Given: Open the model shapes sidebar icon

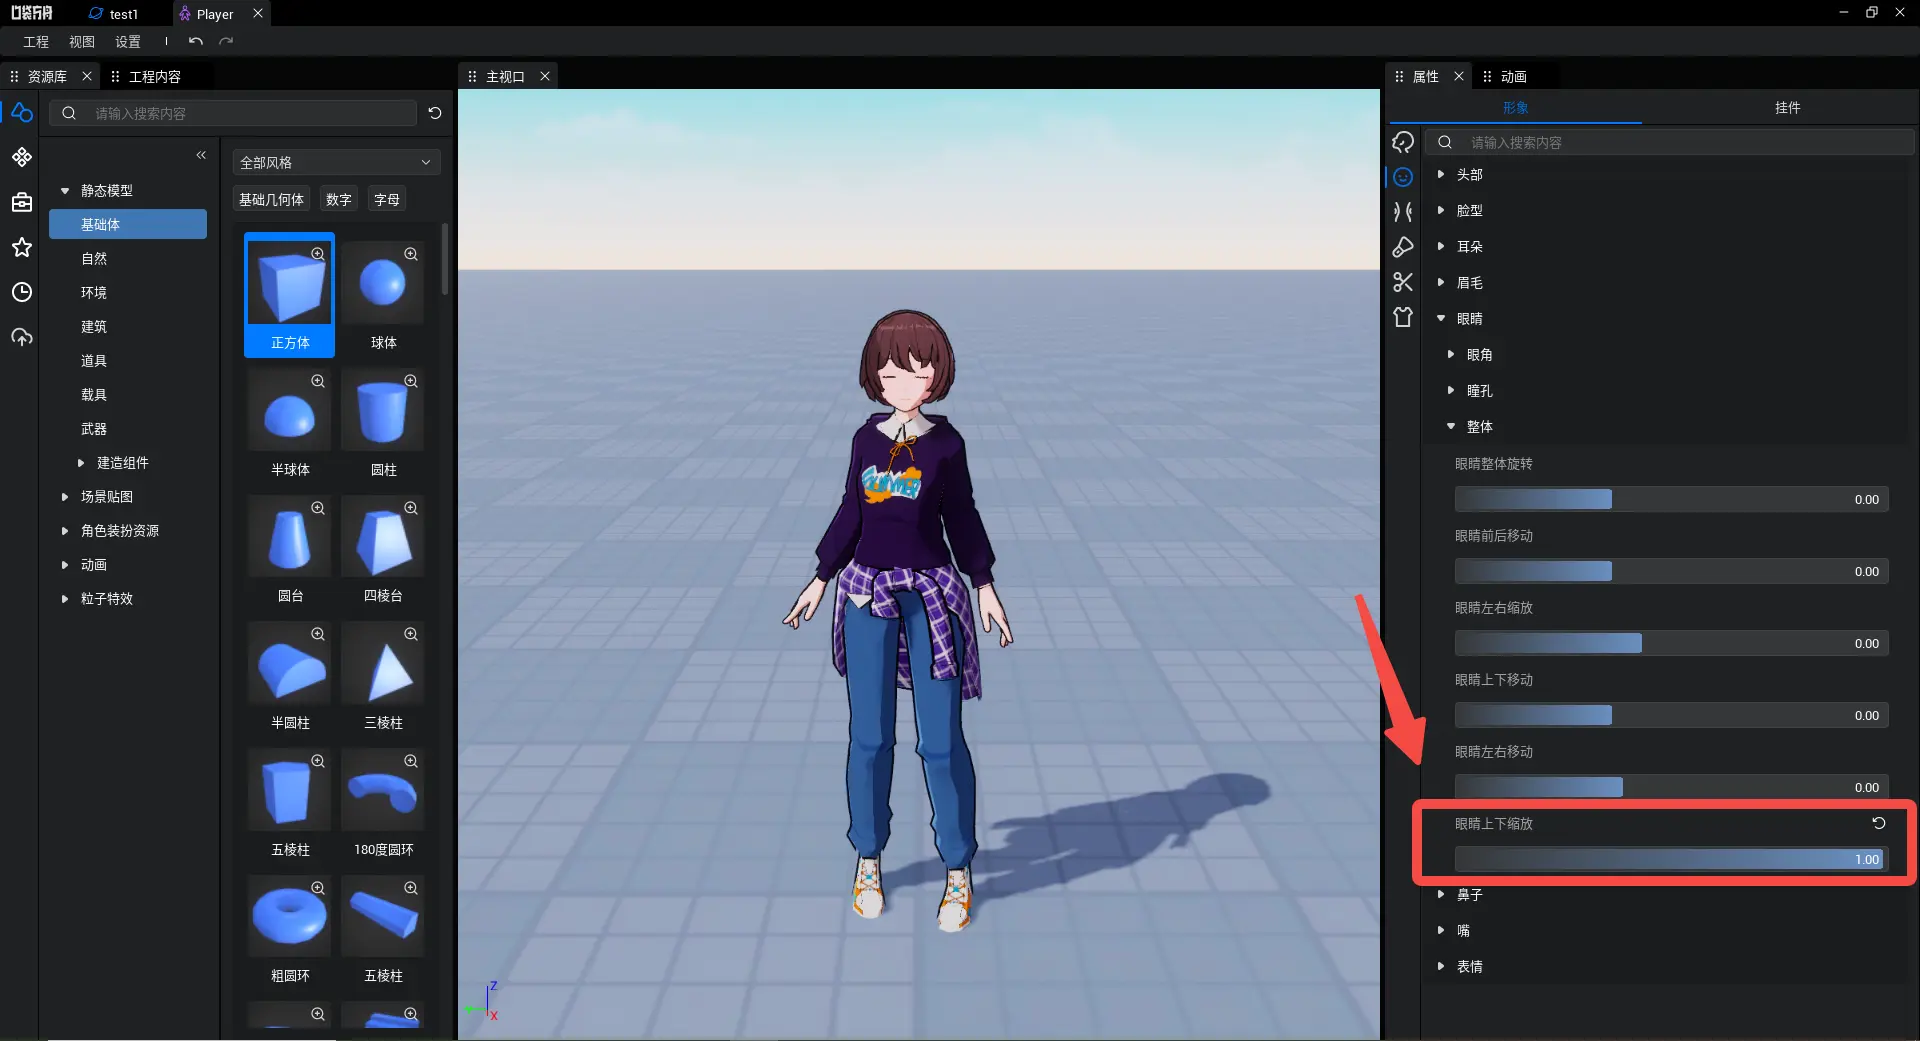Looking at the screenshot, I should point(22,113).
